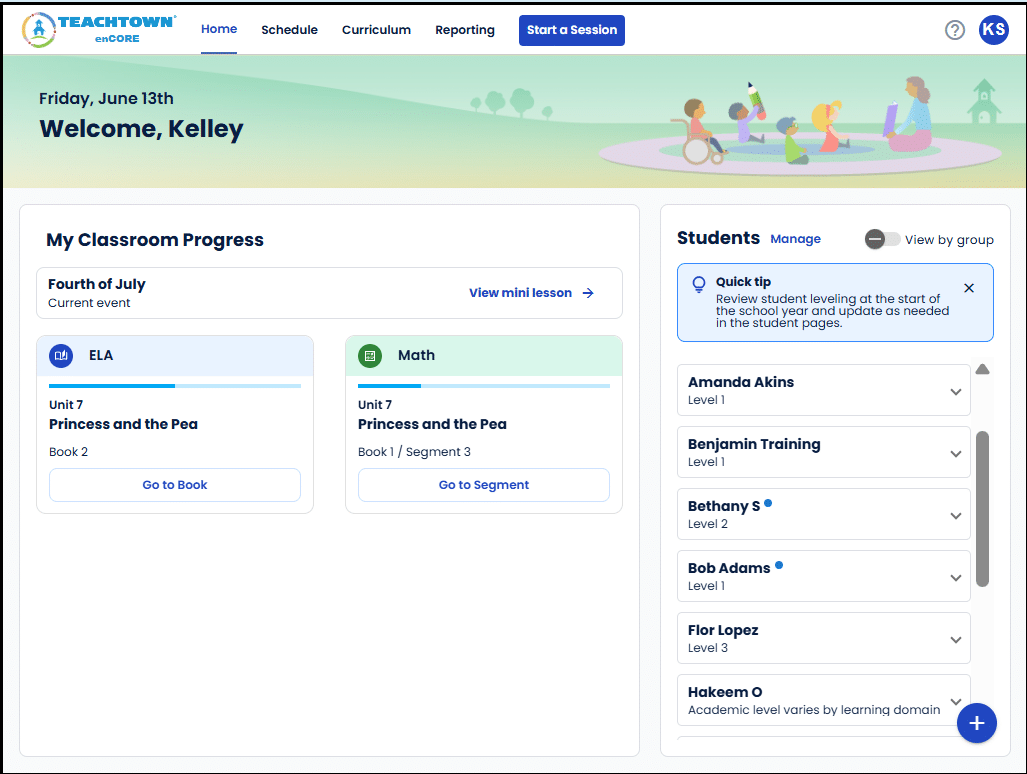Open the View mini lesson link
Screen dimensions: 1027x774
point(531,293)
